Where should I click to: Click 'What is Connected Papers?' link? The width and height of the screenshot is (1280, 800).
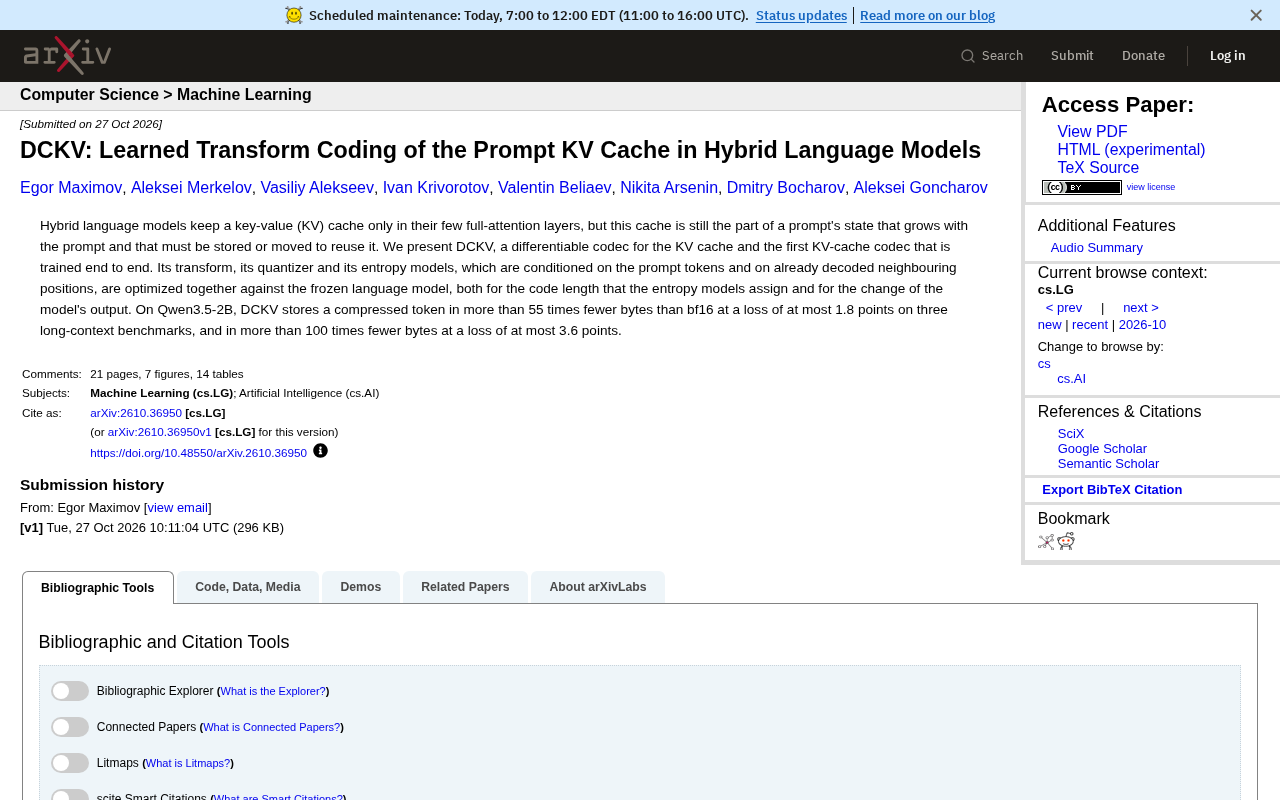(272, 727)
